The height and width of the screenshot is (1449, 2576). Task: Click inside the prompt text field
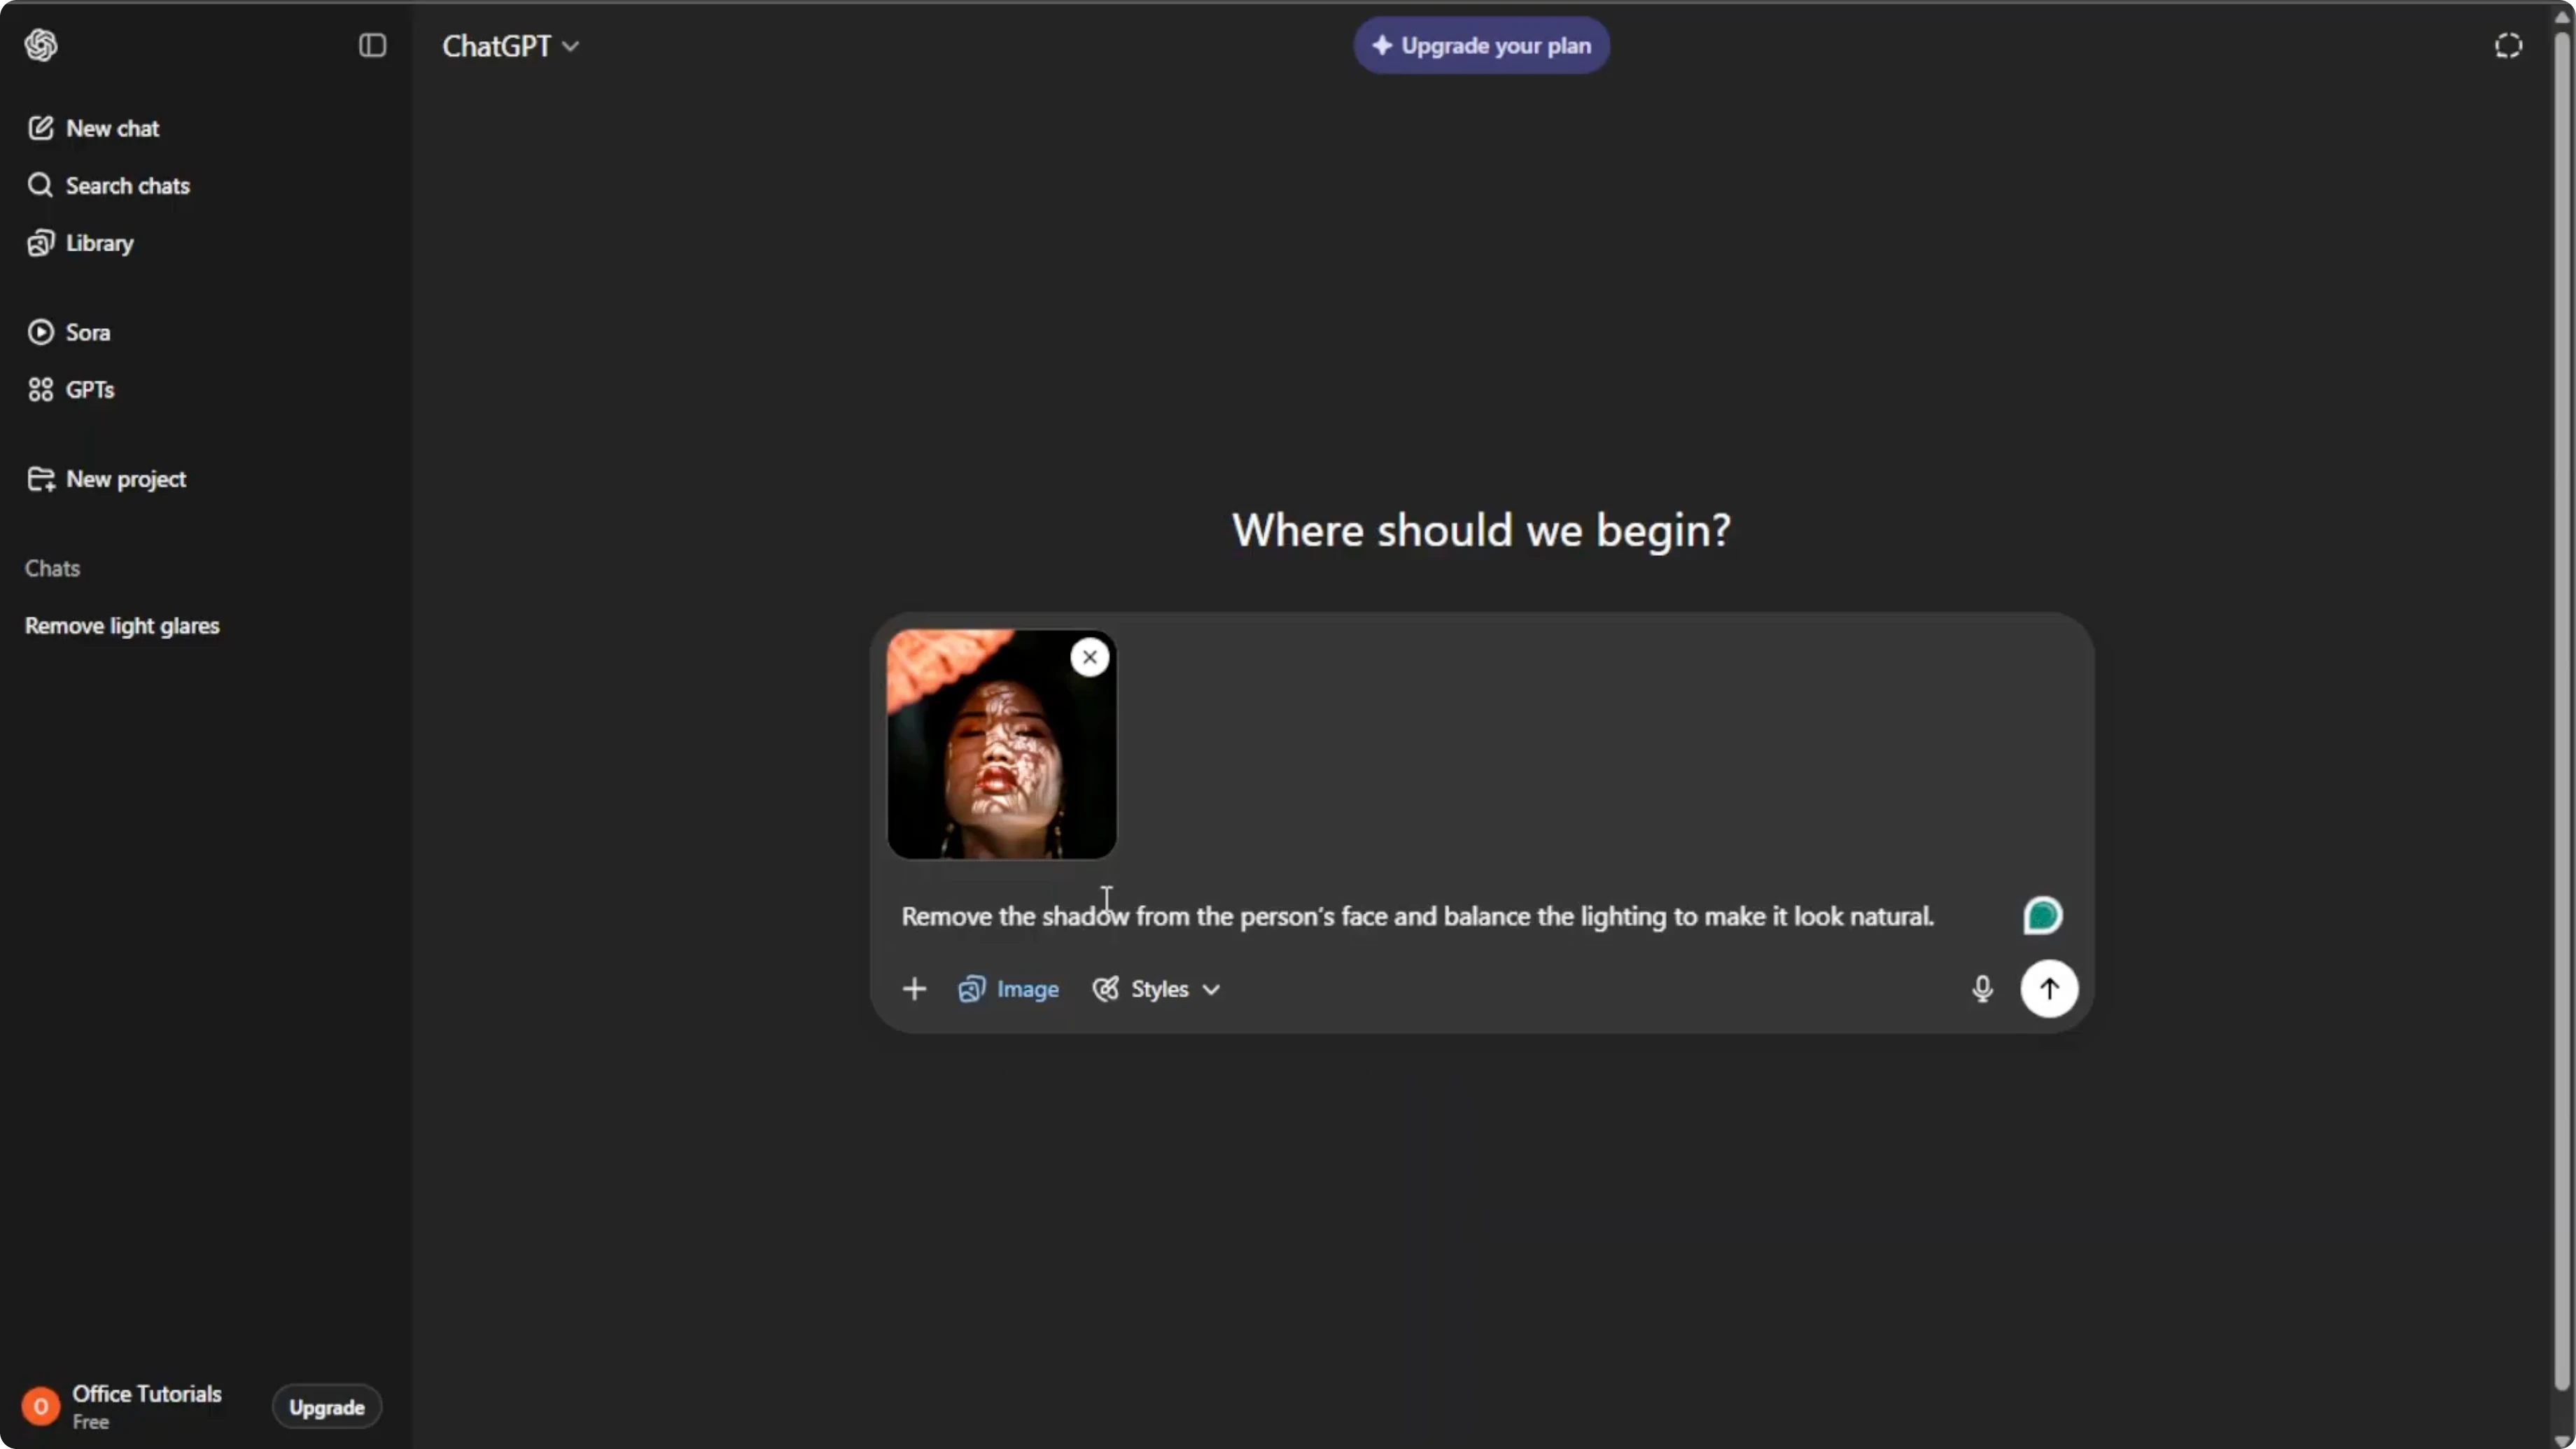[x=1417, y=916]
